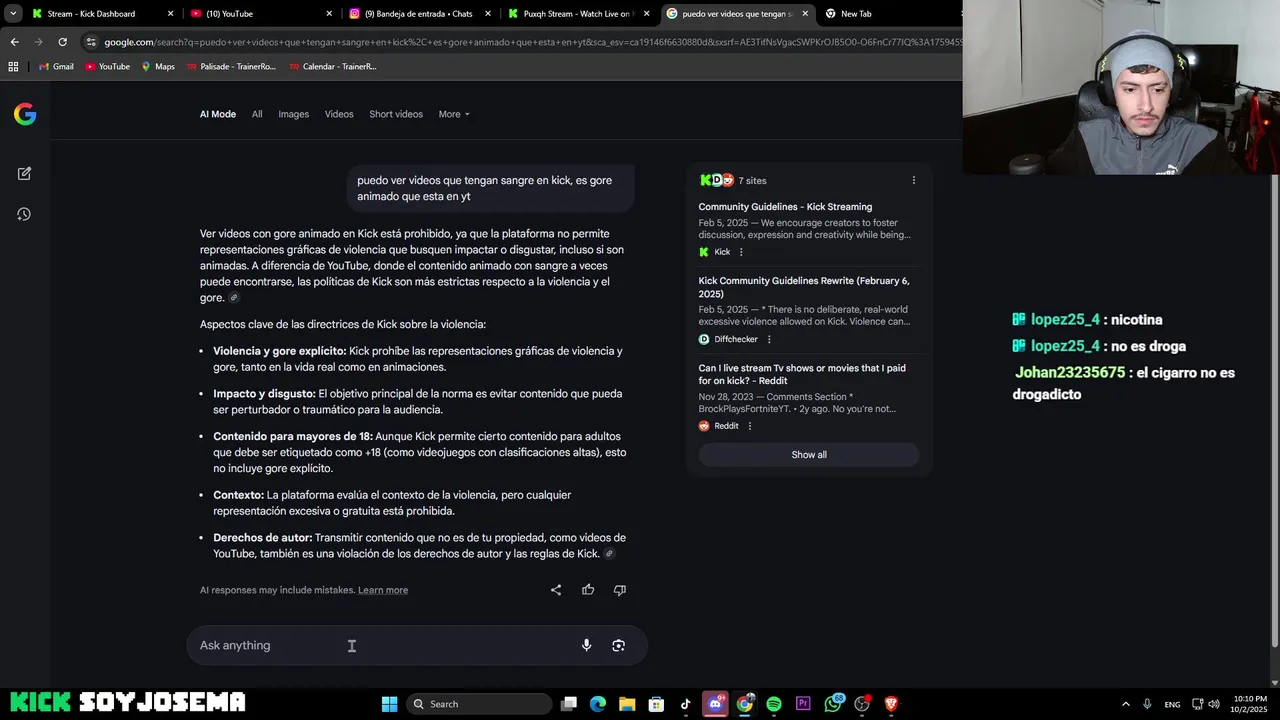The height and width of the screenshot is (720, 1280).
Task: Open File Explorer from the taskbar
Action: pos(627,704)
